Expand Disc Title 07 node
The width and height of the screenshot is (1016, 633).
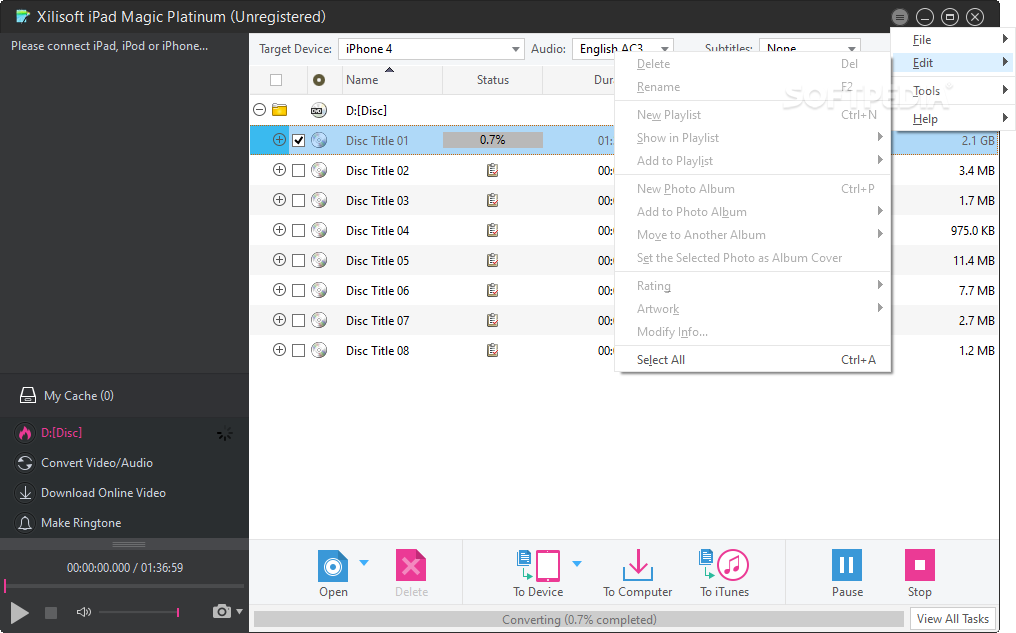coord(279,319)
